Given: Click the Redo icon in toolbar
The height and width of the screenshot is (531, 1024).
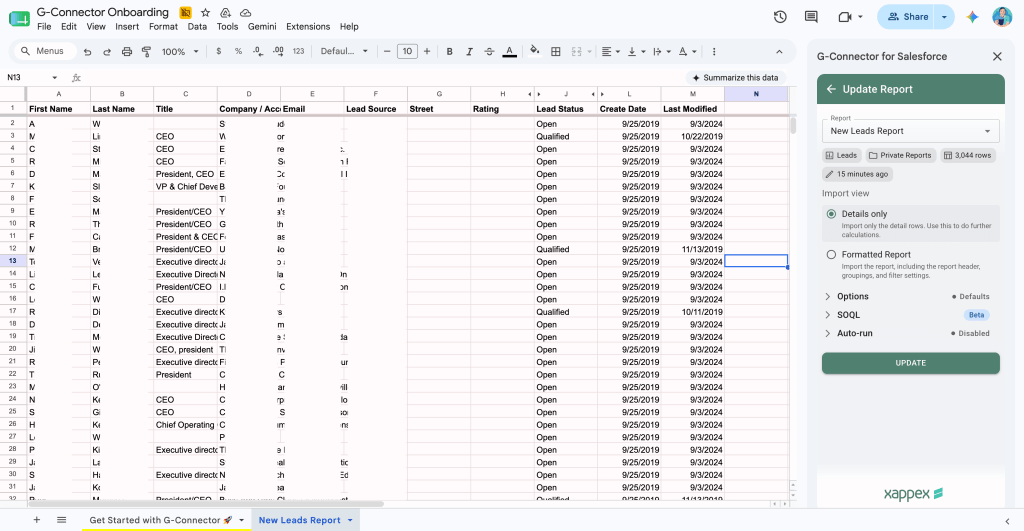Looking at the screenshot, I should [106, 52].
